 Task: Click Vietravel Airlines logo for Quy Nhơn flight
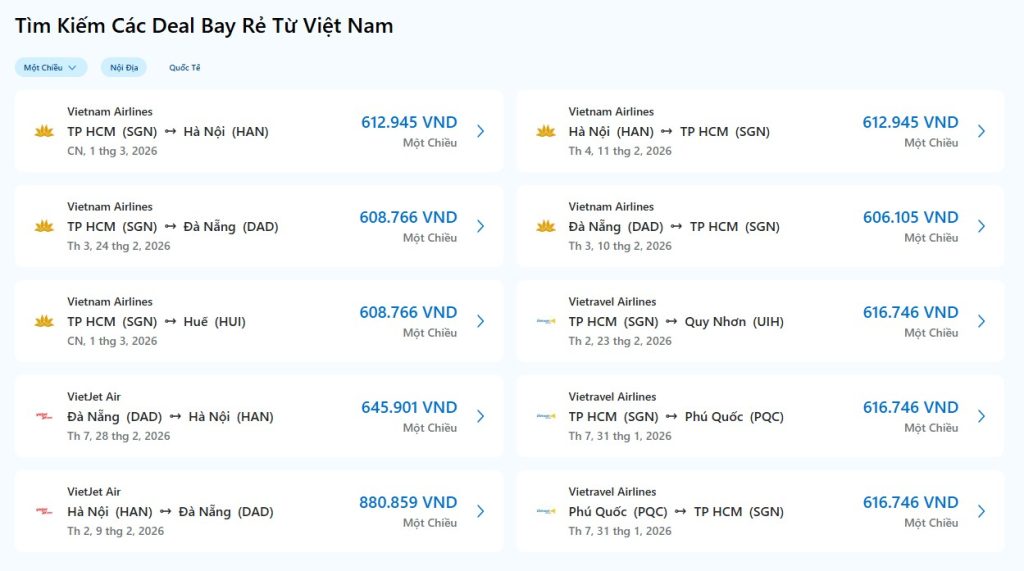point(545,321)
